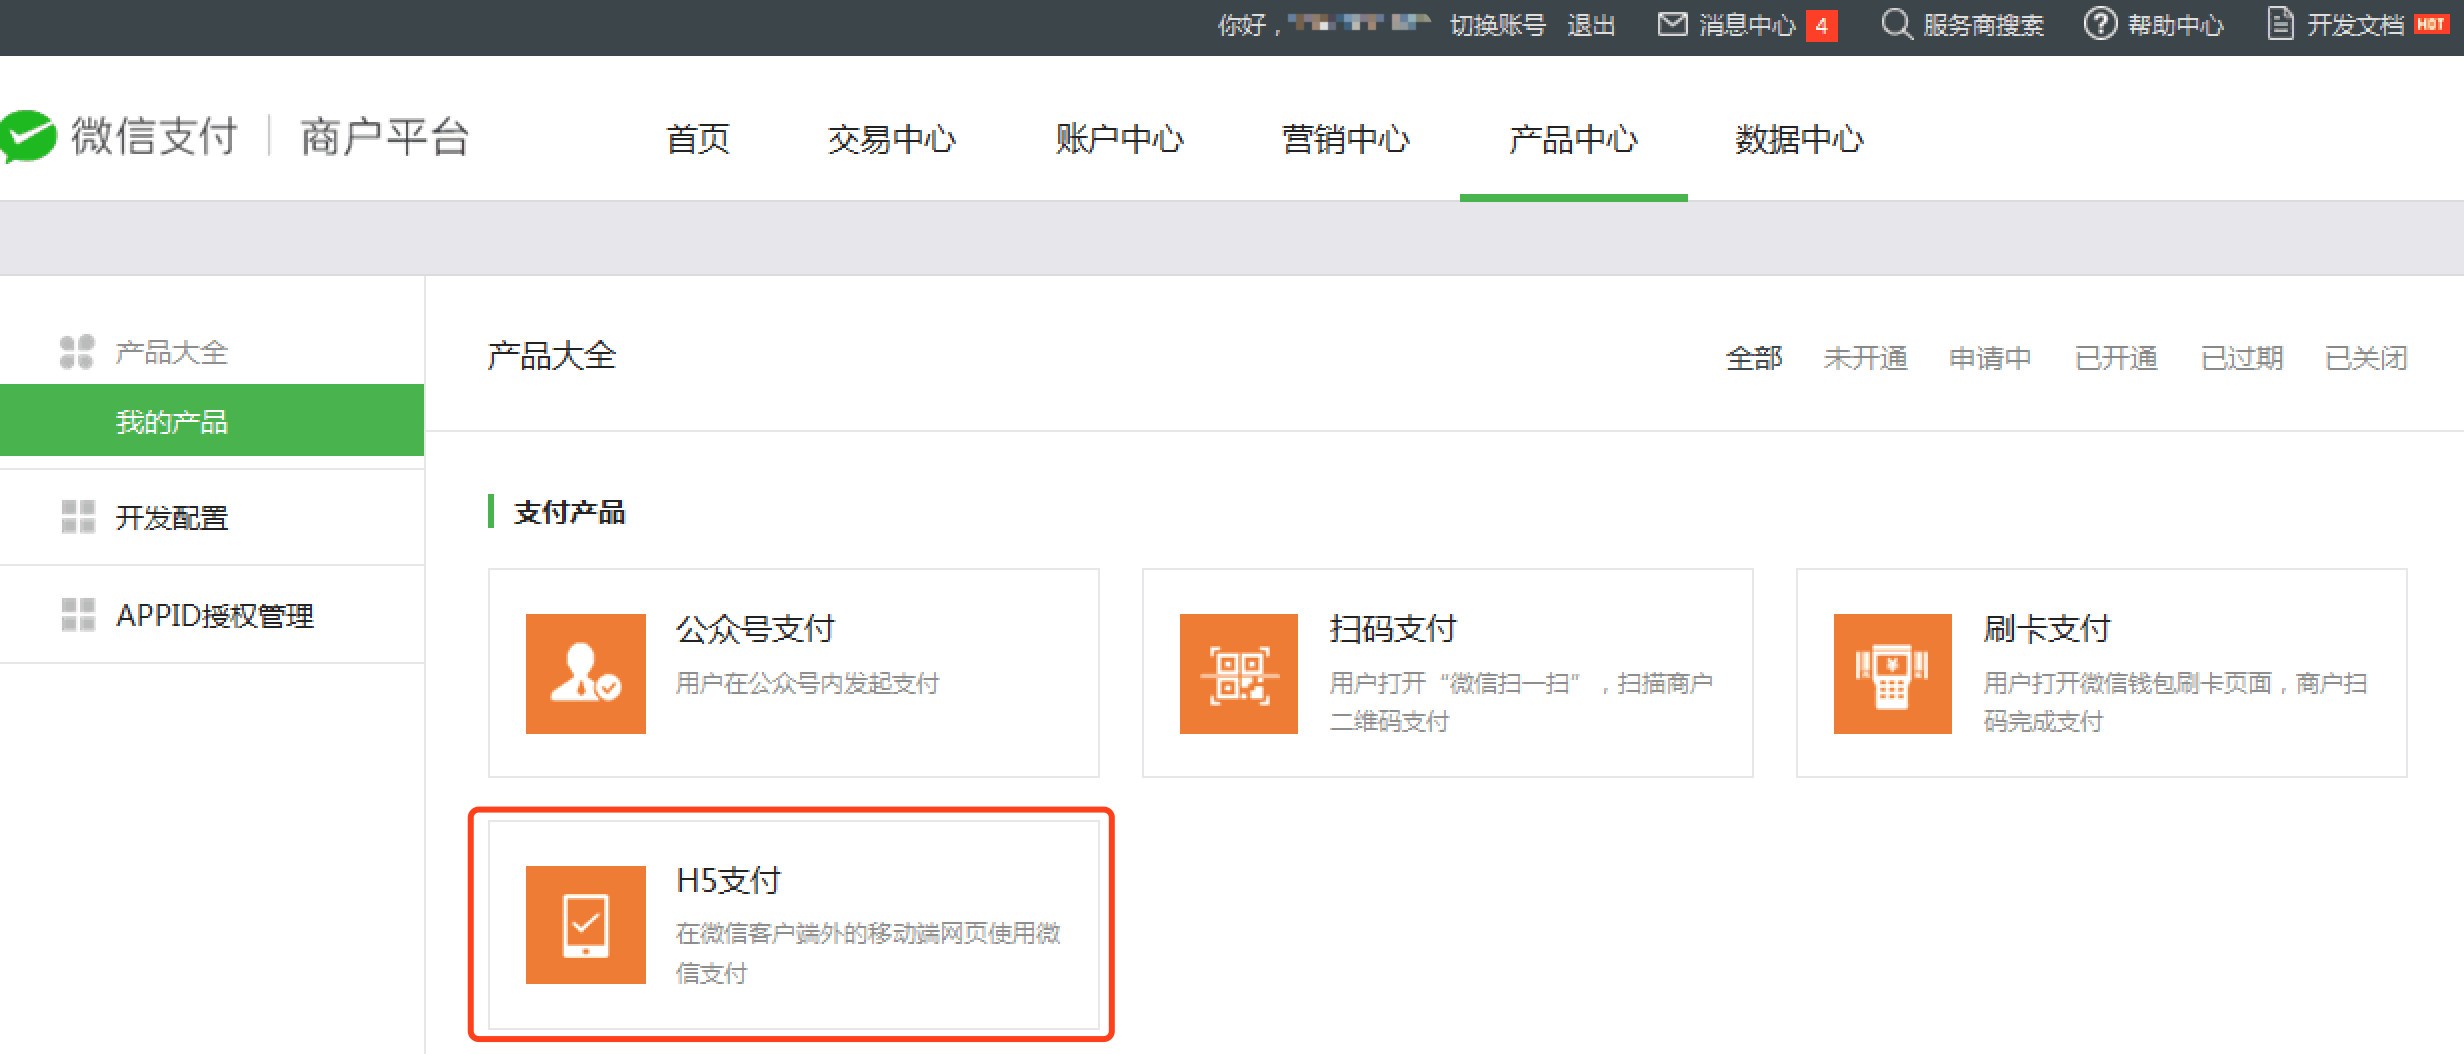Click the red message count badge 4
Screen dimensions: 2464x1054
[1822, 26]
